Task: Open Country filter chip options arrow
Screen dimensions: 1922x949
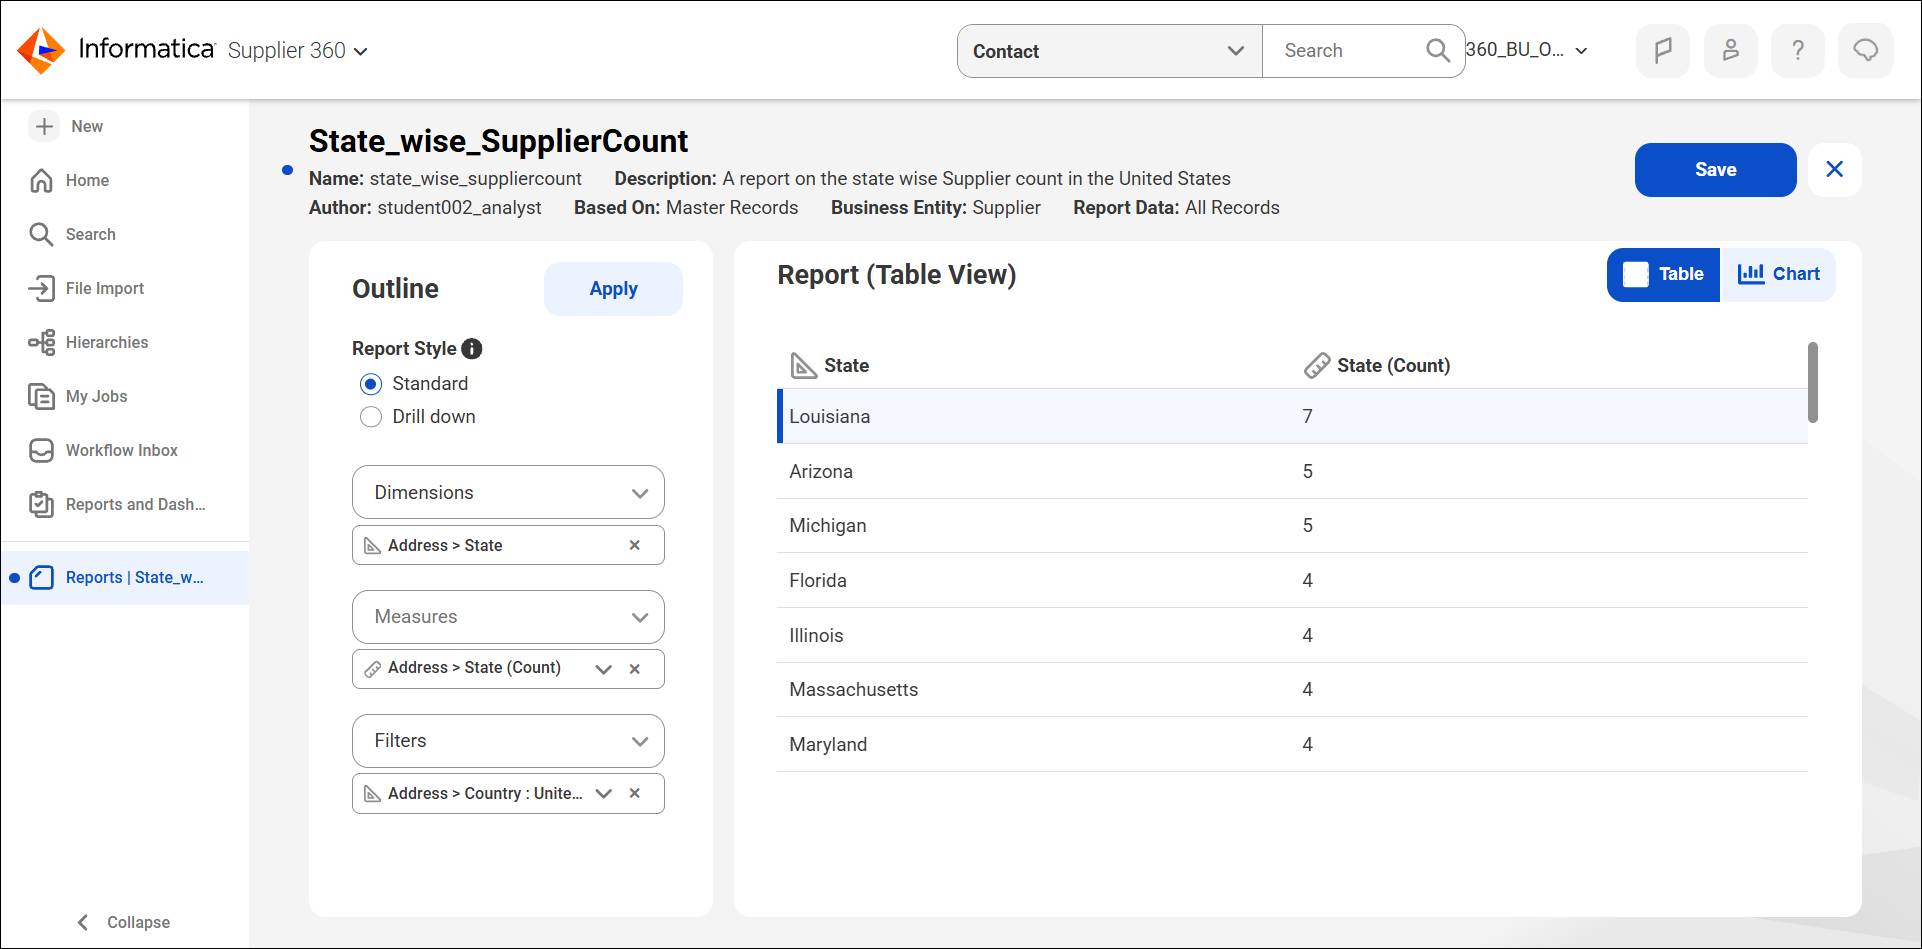Action: (x=603, y=793)
